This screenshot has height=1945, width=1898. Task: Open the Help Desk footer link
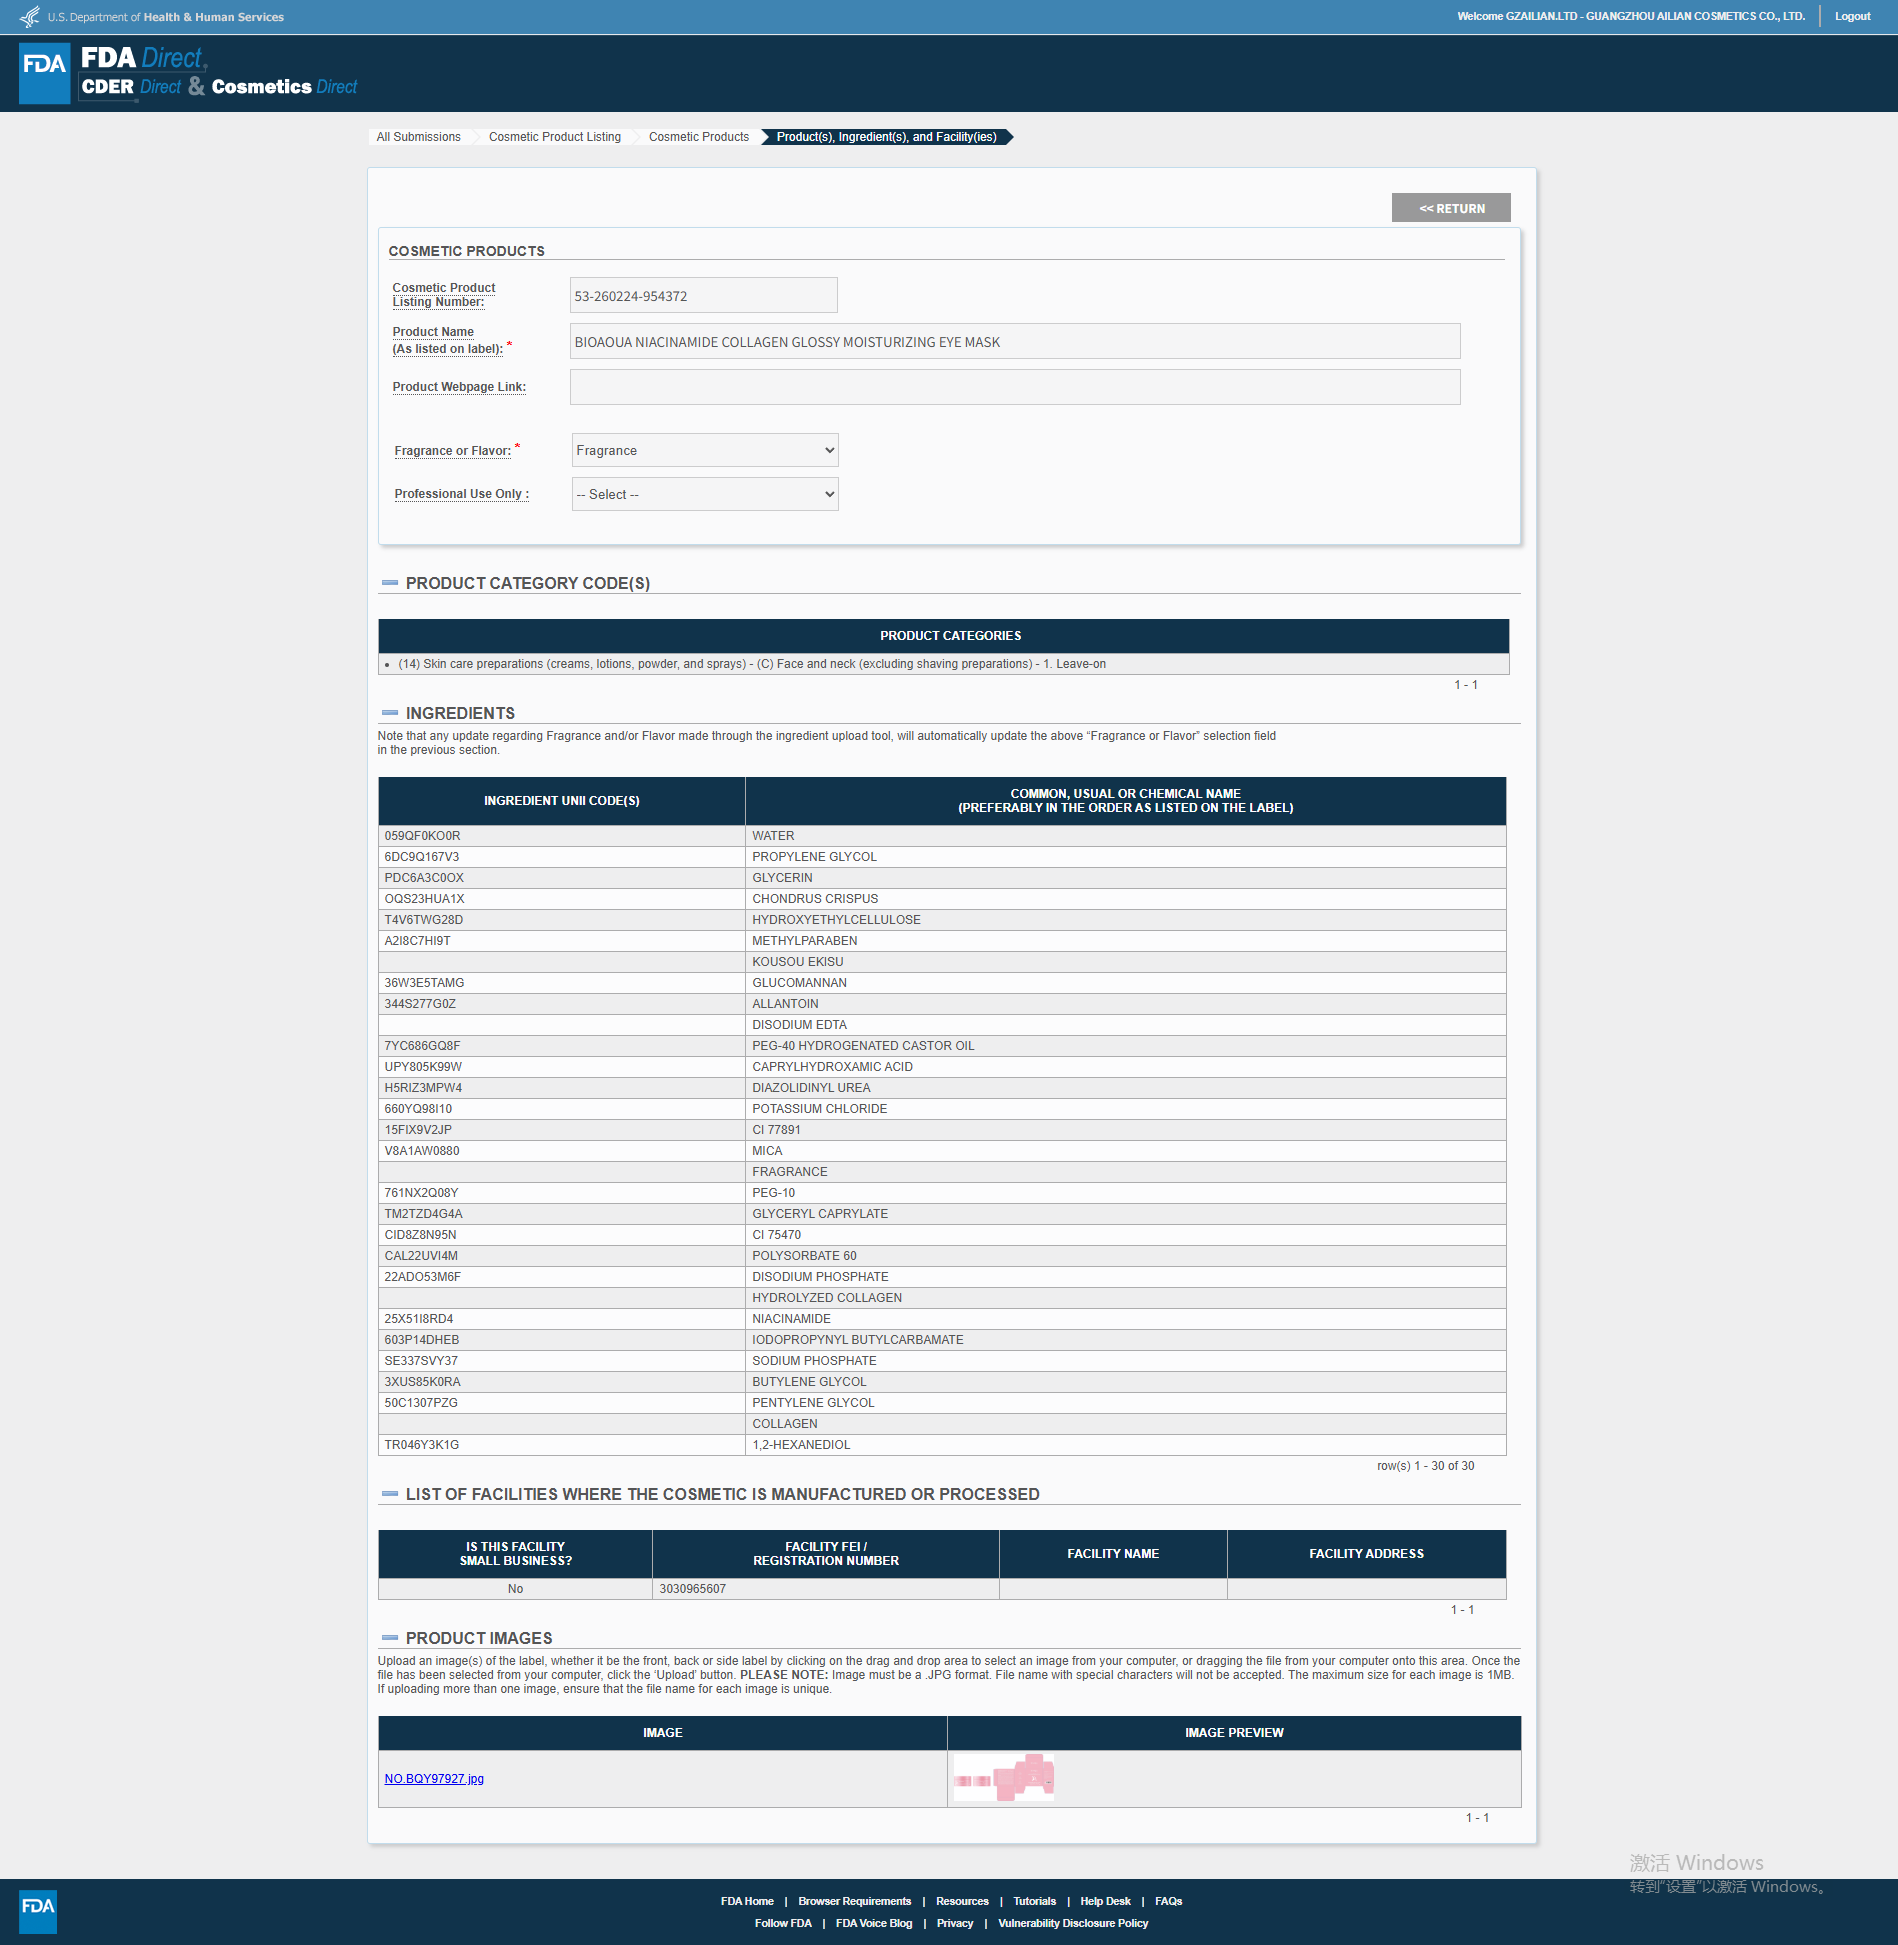pos(1105,1901)
